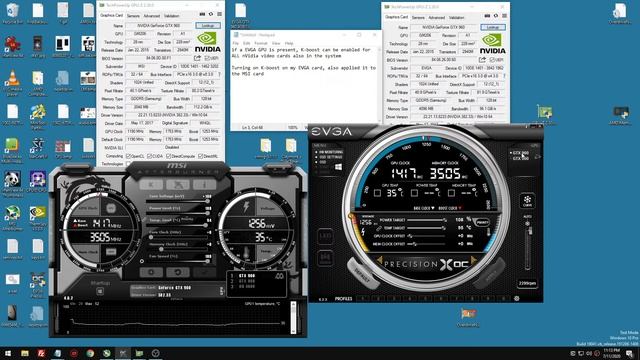
Task: Click Afterburner apply checkmark button
Action: click(204, 272)
